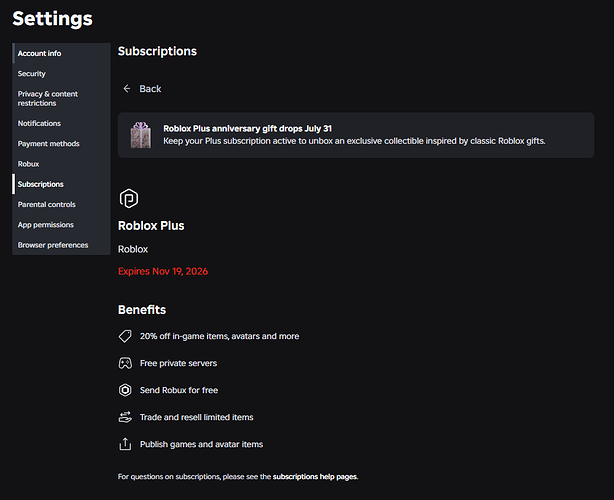Click the anniversary gift box icon
The image size is (614, 500).
point(141,135)
